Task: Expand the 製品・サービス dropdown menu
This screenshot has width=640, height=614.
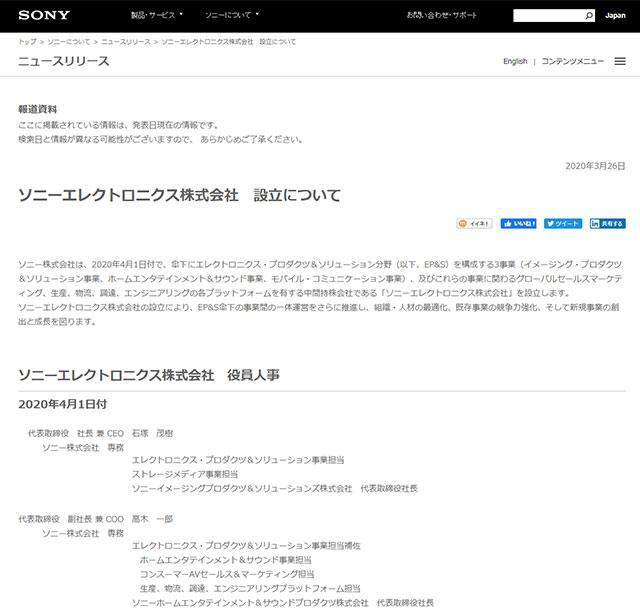Action: tap(156, 16)
